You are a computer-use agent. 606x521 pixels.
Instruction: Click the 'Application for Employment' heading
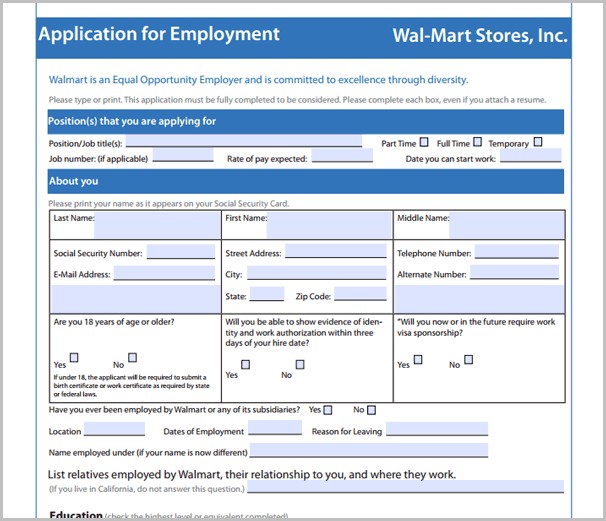(159, 34)
